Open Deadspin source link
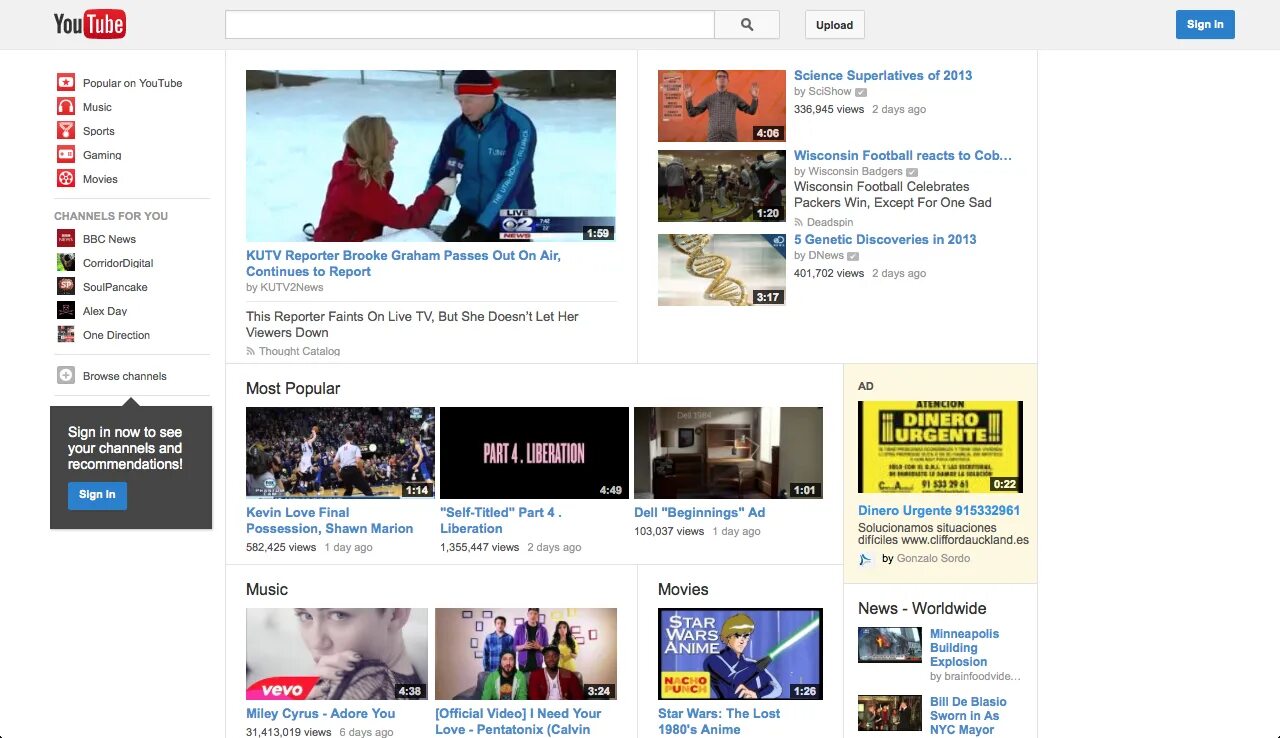The width and height of the screenshot is (1280, 738). [x=830, y=222]
